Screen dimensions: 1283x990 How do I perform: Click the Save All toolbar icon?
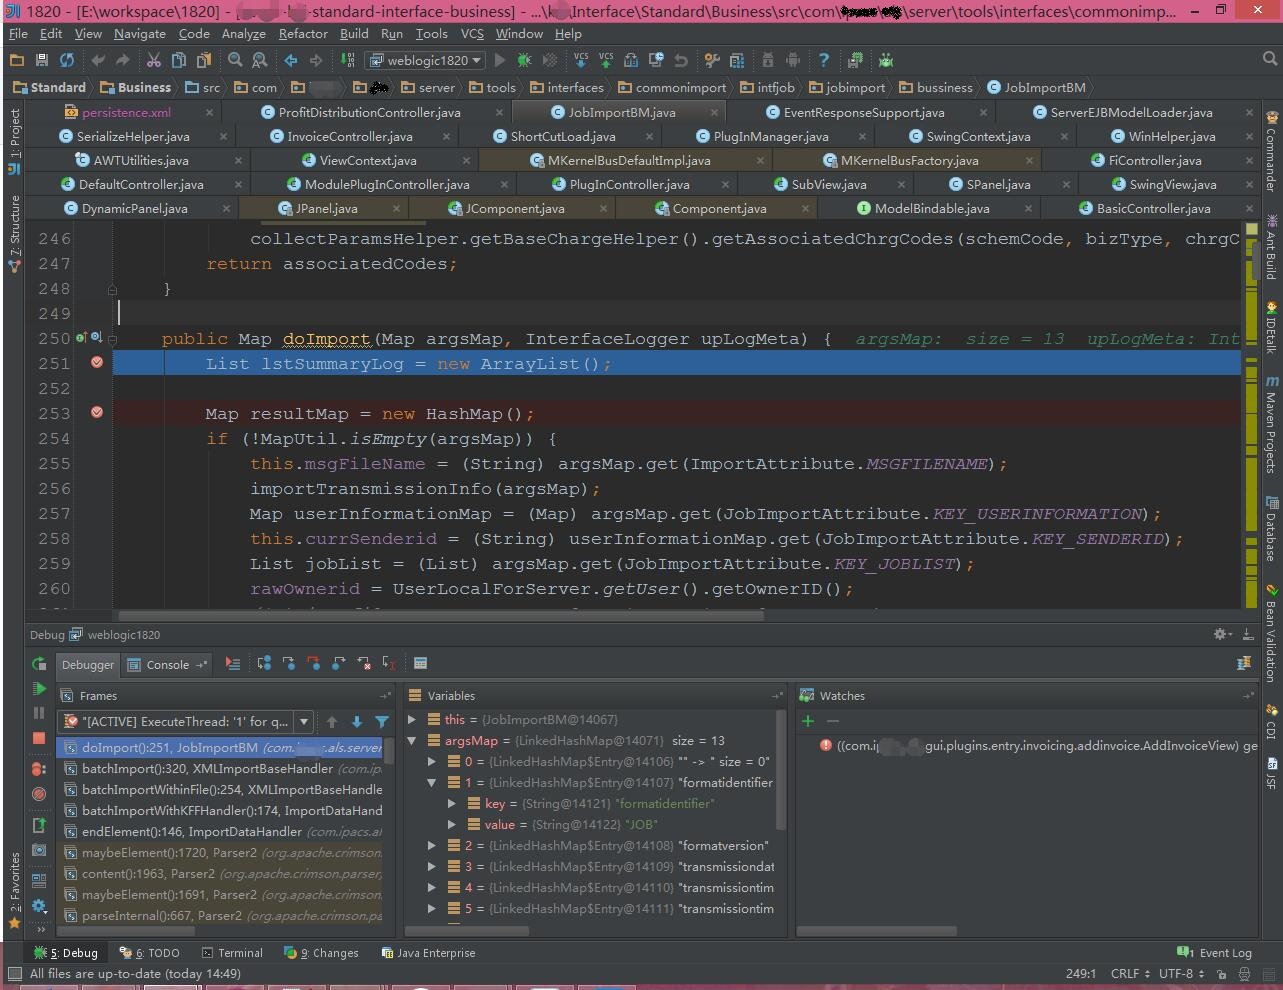click(x=42, y=60)
